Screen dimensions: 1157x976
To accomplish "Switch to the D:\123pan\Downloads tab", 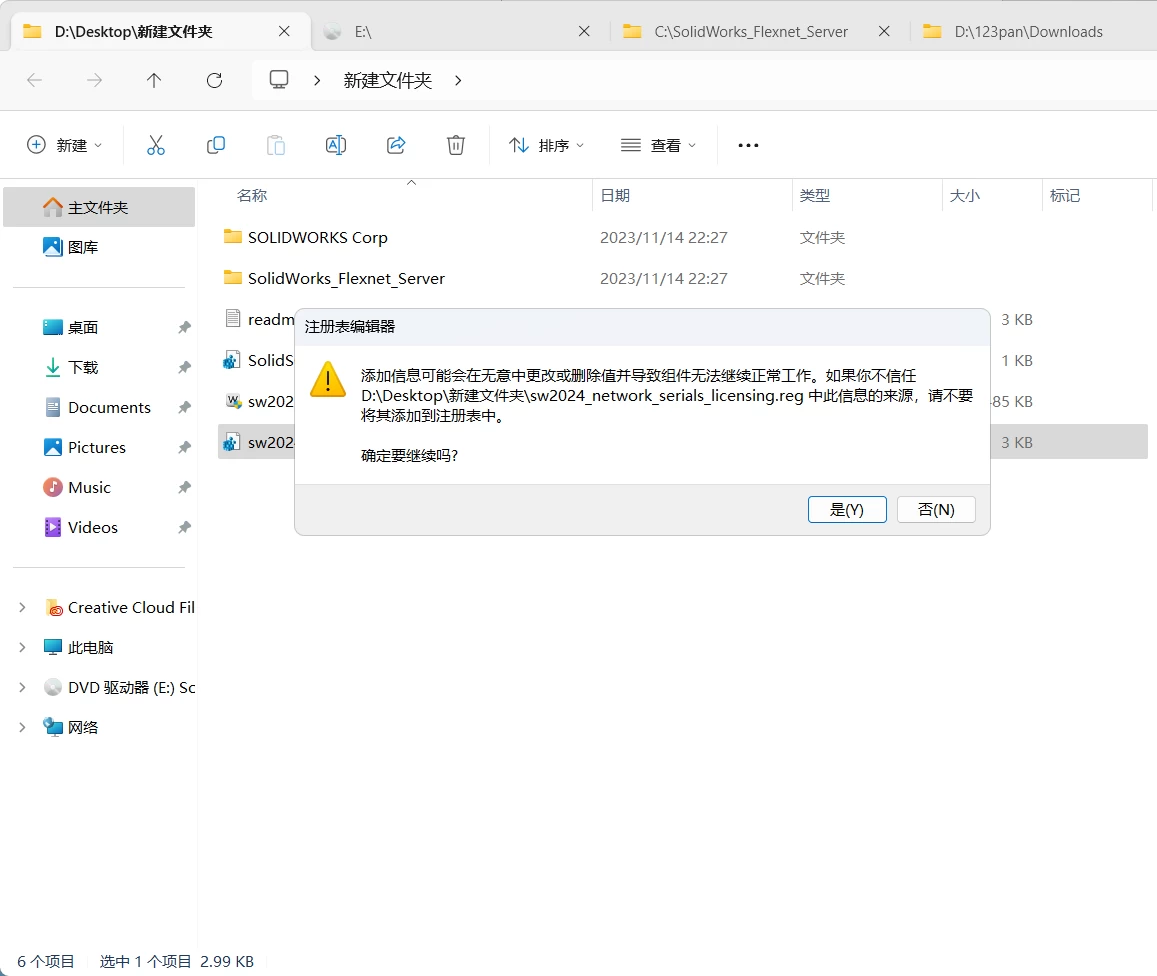I will (1028, 31).
